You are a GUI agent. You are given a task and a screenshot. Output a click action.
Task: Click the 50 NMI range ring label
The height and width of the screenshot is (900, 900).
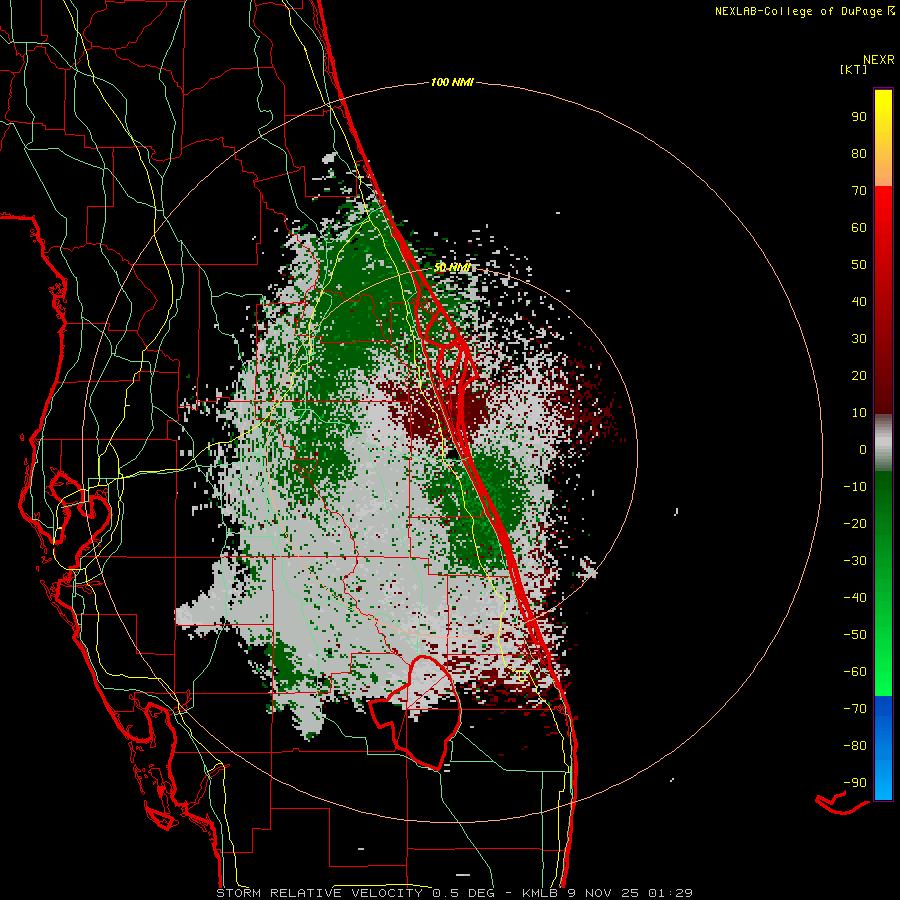point(452,267)
